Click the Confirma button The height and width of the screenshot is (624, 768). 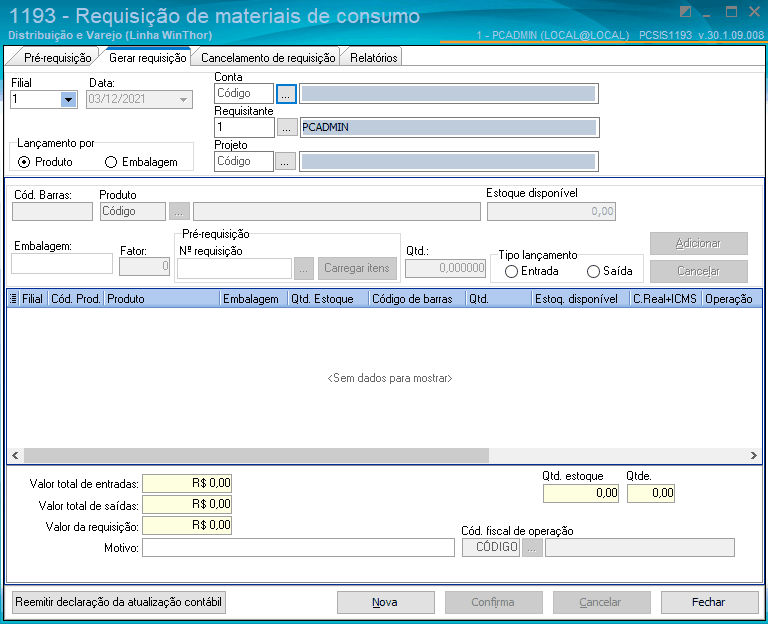[493, 602]
